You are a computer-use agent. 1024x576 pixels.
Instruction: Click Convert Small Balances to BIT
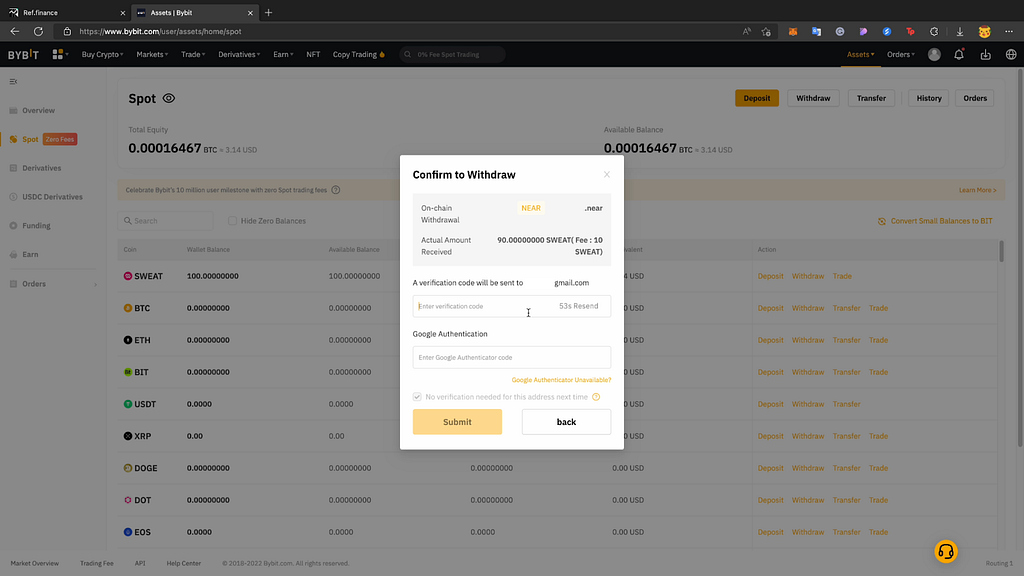click(935, 221)
